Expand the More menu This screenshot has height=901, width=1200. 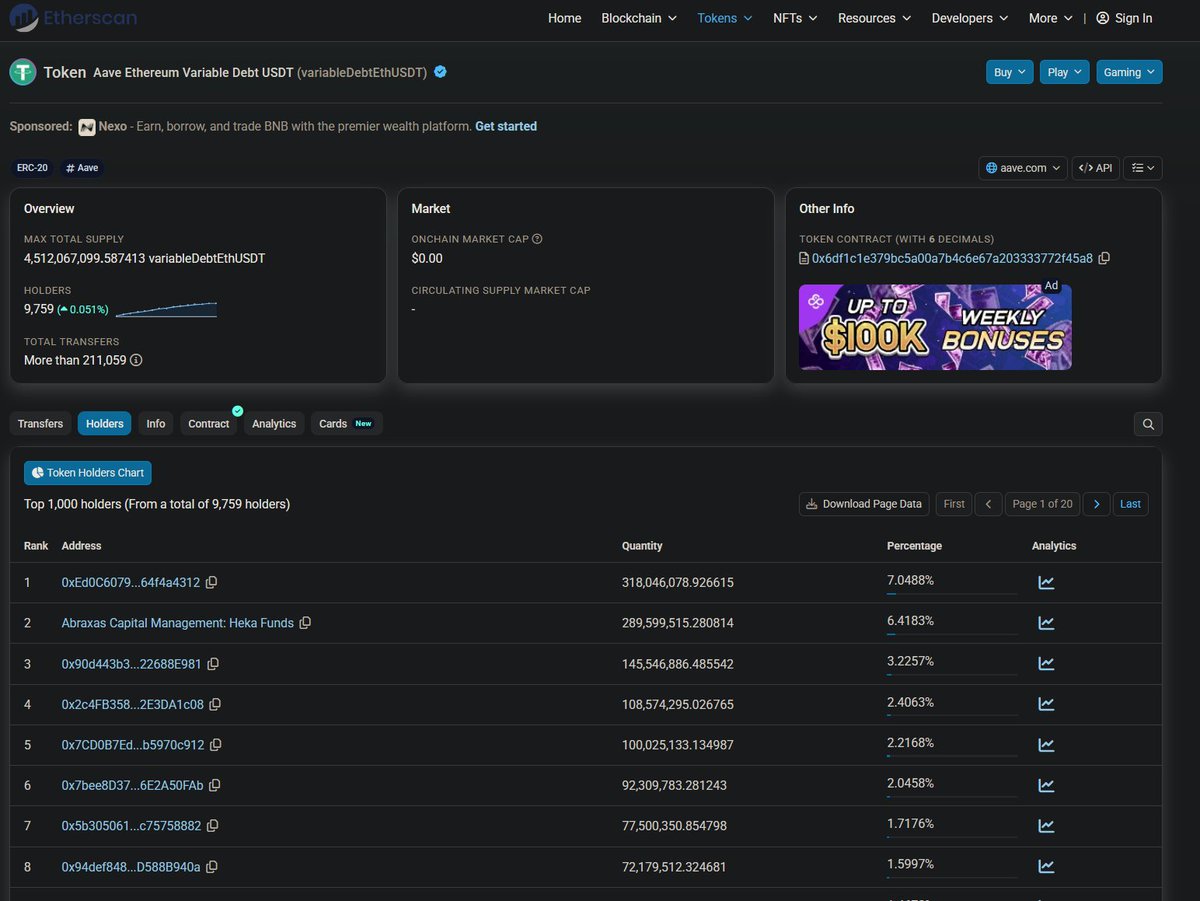(x=1051, y=18)
